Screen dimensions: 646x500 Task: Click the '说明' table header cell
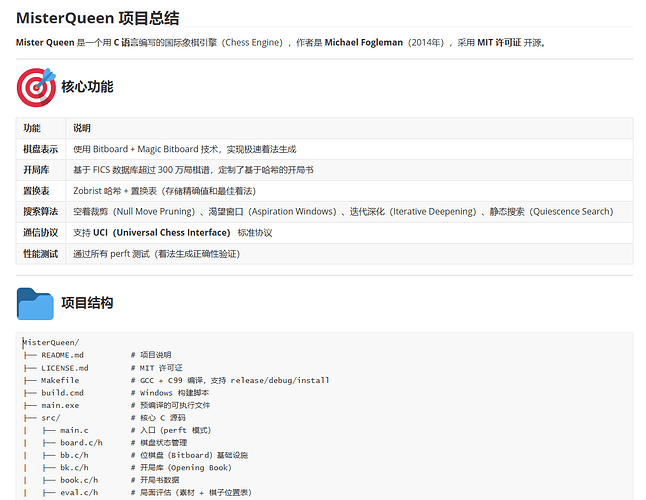click(349, 128)
